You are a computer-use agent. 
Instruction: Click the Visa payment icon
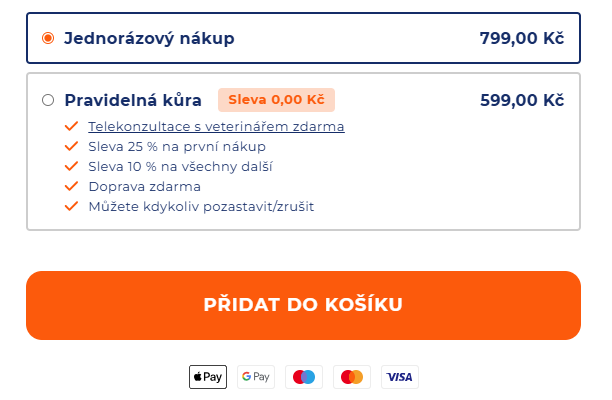(400, 377)
